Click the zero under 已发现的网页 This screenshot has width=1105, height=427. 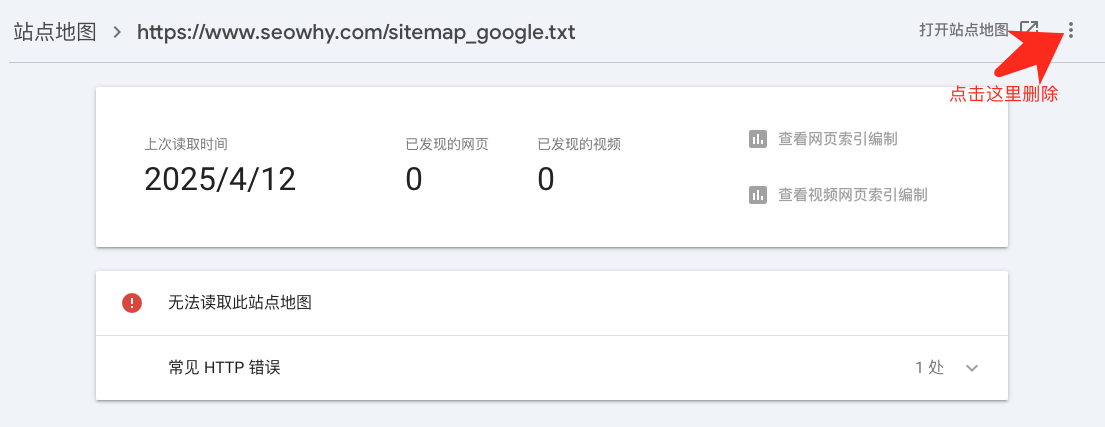(414, 179)
